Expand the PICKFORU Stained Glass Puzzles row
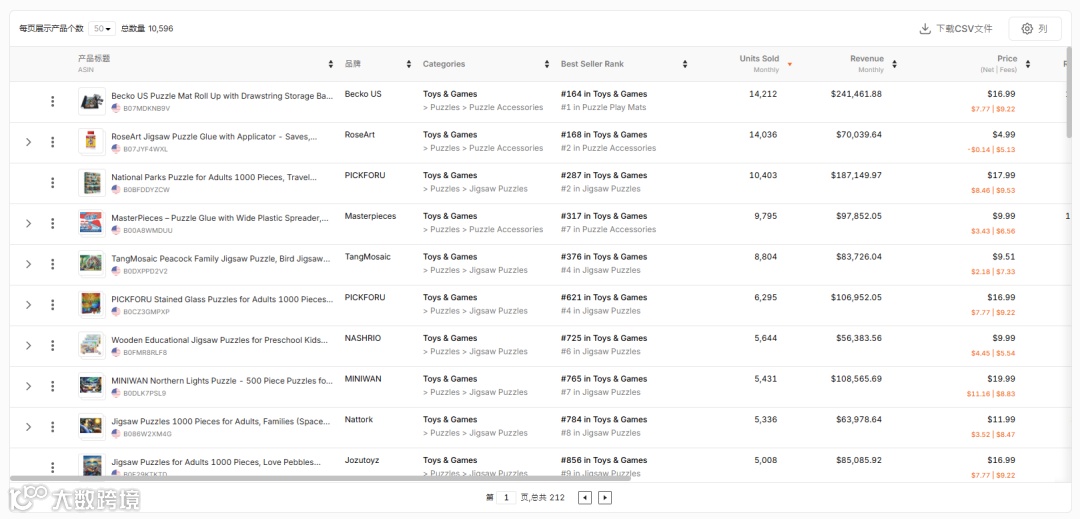 pyautogui.click(x=28, y=304)
